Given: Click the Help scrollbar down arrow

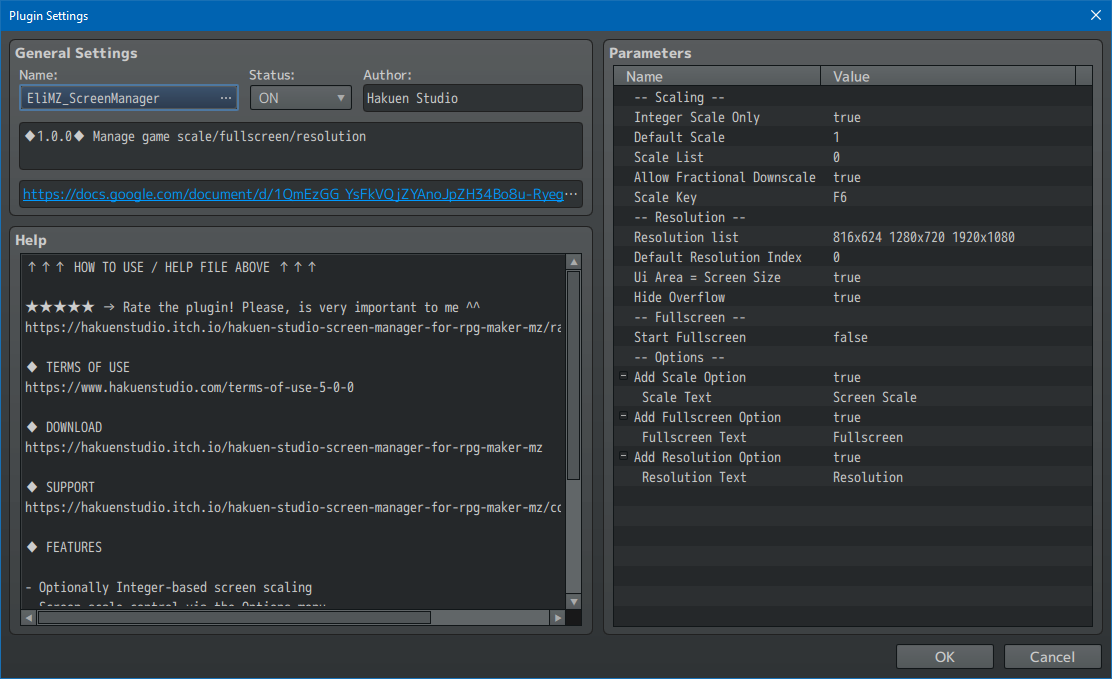Looking at the screenshot, I should 574,602.
